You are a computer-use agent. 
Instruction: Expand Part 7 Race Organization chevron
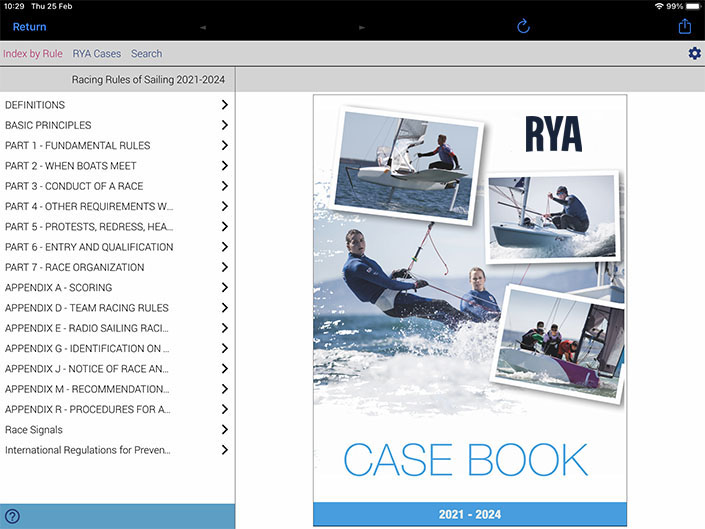click(x=225, y=267)
